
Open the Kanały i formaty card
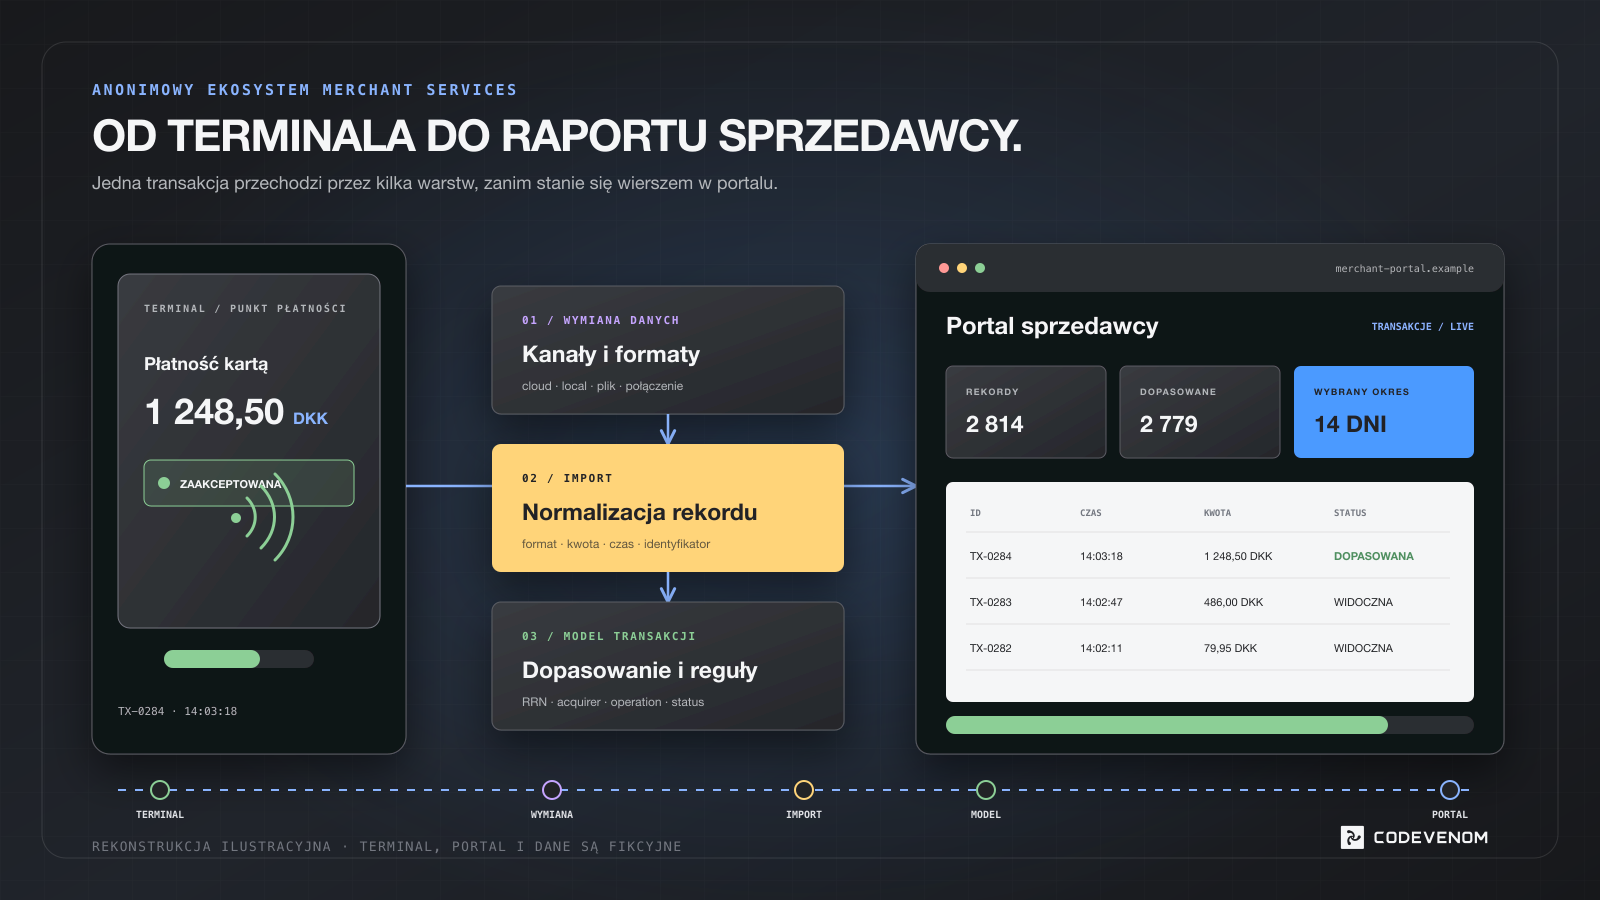tap(668, 350)
